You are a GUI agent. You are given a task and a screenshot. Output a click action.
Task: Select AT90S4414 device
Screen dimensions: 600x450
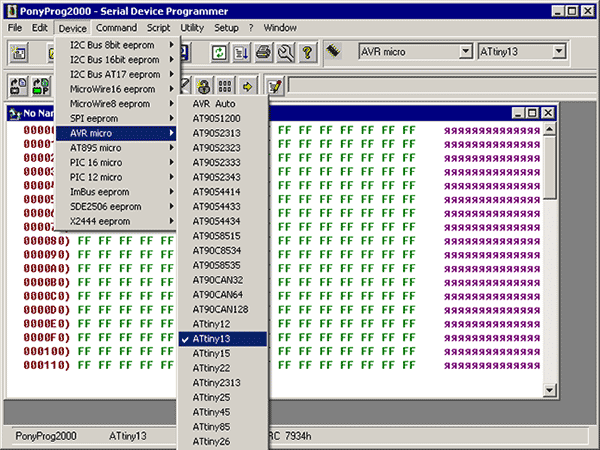[x=223, y=192]
